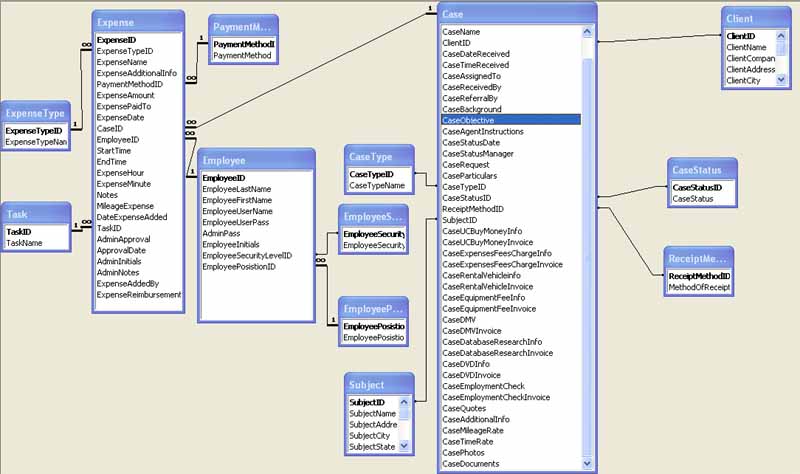Select the StartTime field

[x=114, y=151]
